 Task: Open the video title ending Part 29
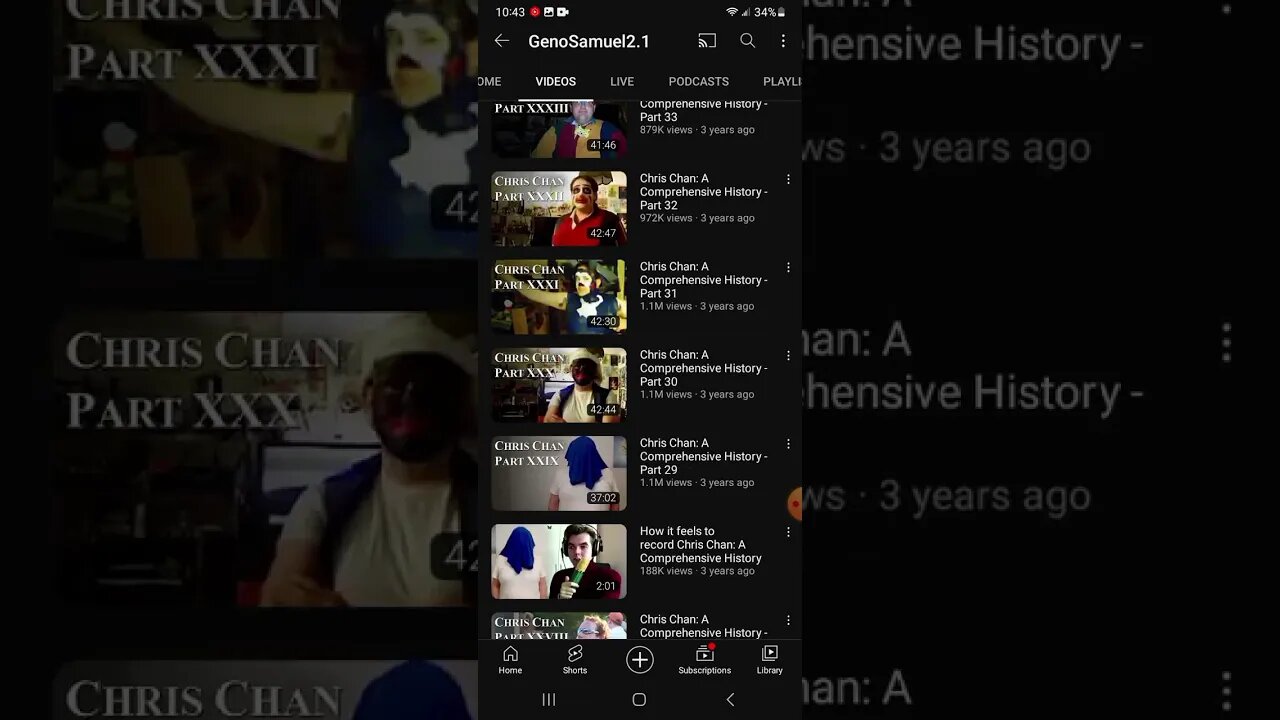point(704,456)
